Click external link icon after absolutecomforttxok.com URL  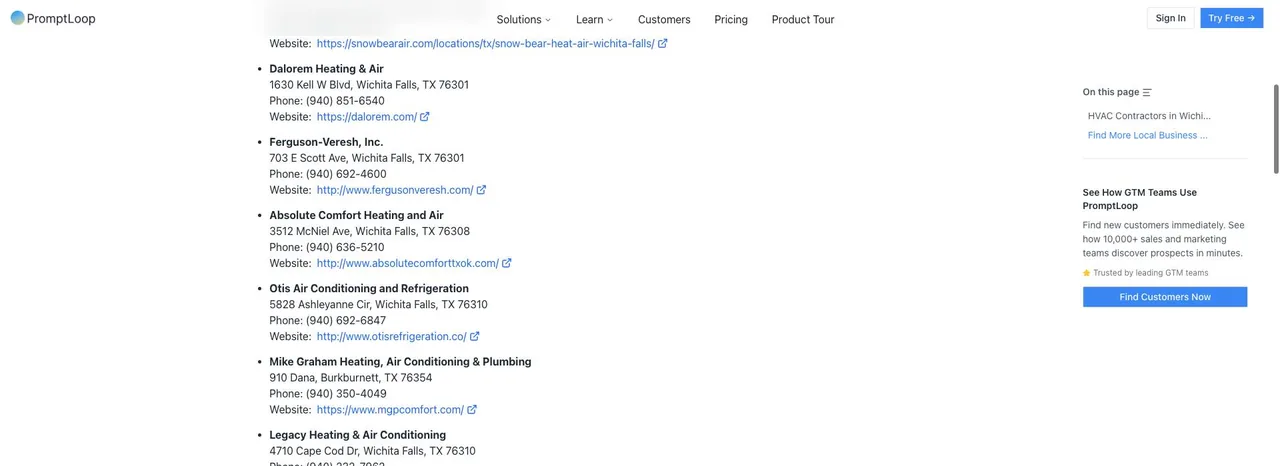coord(507,263)
